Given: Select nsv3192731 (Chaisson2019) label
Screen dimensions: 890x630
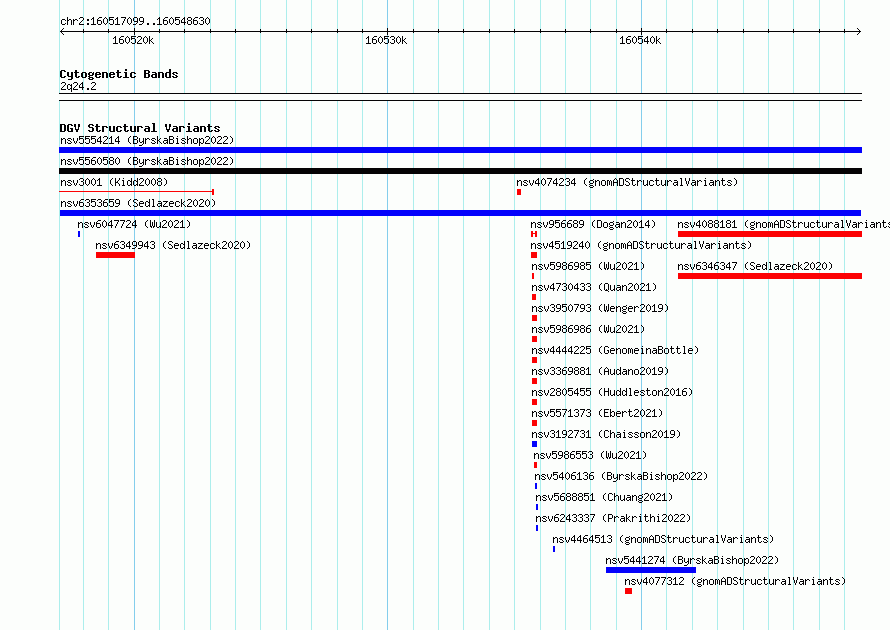Looking at the screenshot, I should click(606, 434).
